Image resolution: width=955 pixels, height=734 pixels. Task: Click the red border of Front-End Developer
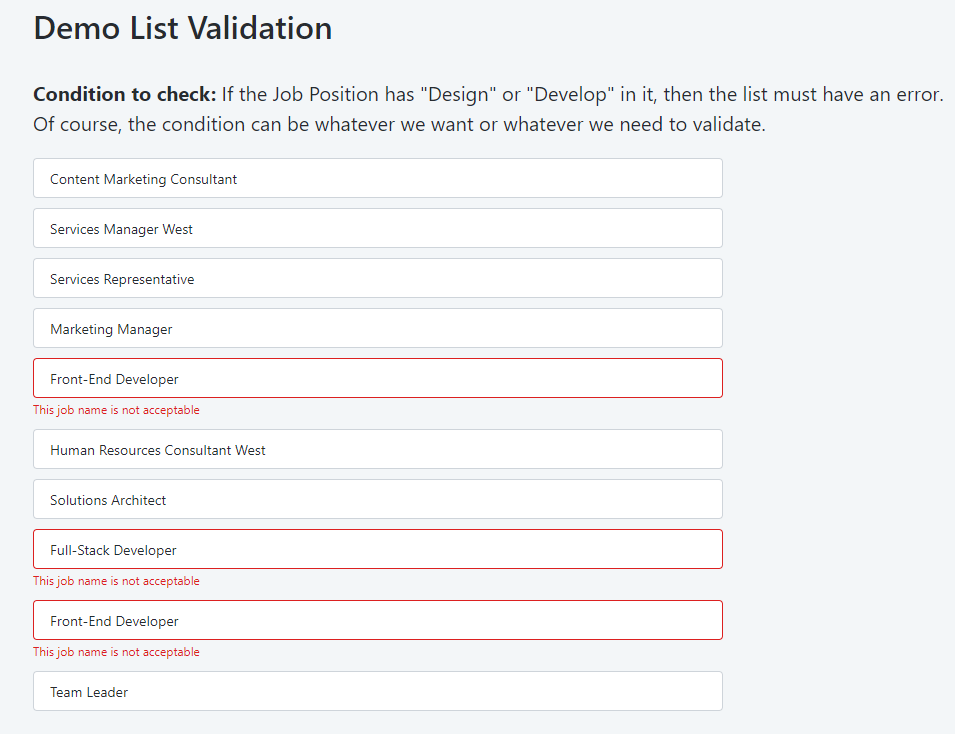coord(378,358)
